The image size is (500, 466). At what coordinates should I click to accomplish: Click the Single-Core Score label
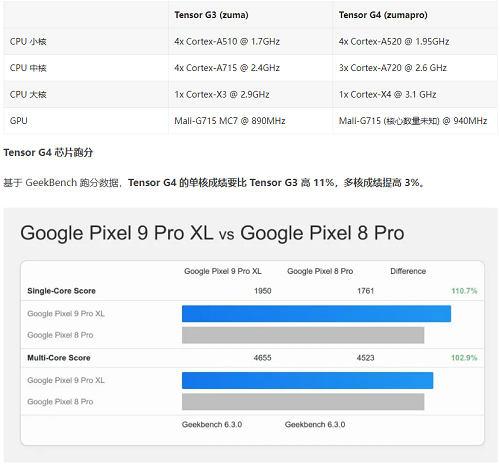pyautogui.click(x=61, y=291)
